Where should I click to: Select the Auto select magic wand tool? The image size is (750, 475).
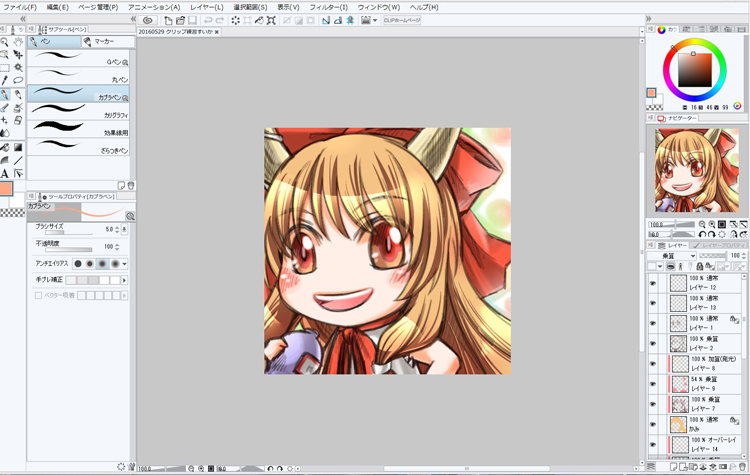[18, 67]
